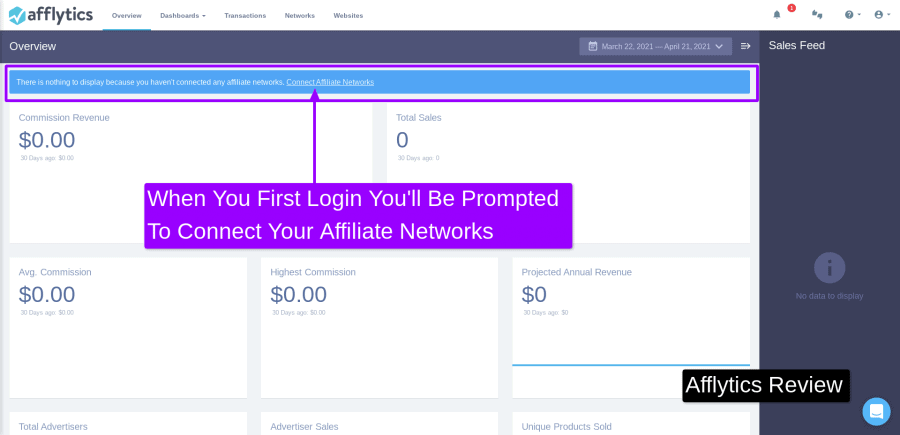Viewport: 900px width, 435px height.
Task: Open the Dashboards menu
Action: (183, 15)
